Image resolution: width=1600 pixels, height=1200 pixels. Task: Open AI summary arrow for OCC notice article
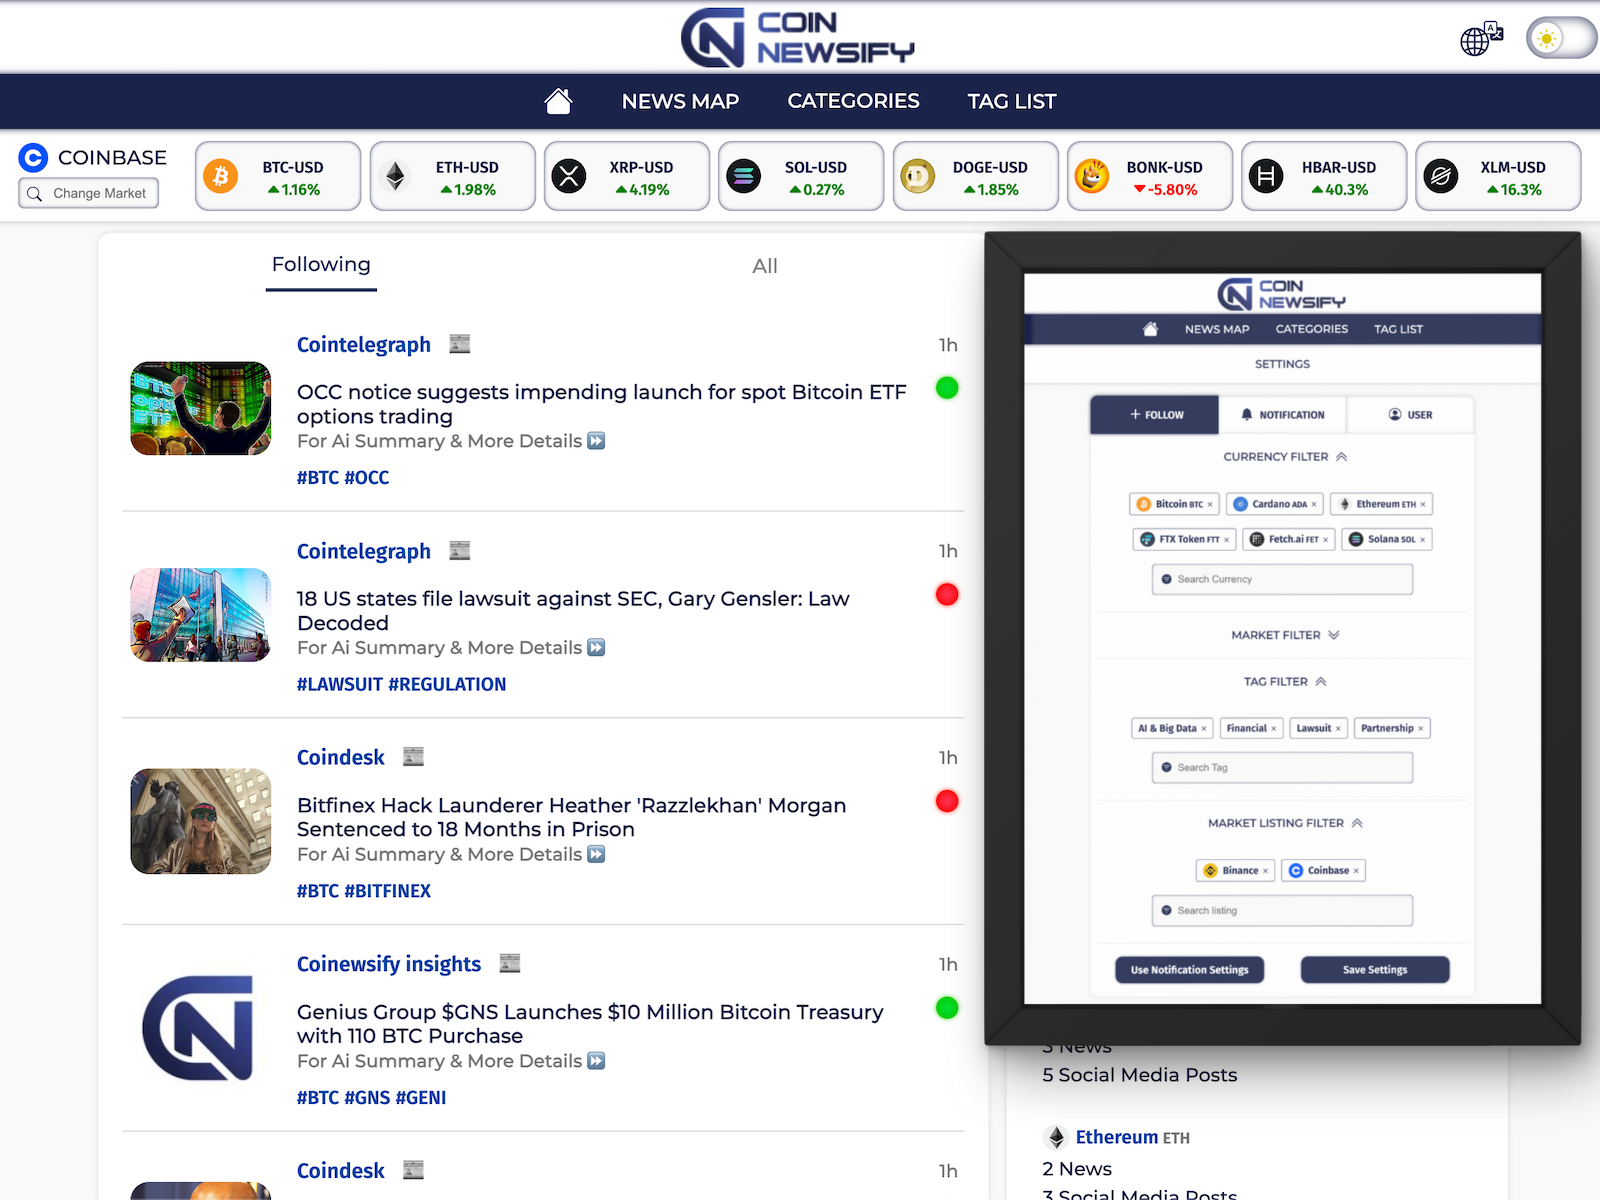click(596, 441)
